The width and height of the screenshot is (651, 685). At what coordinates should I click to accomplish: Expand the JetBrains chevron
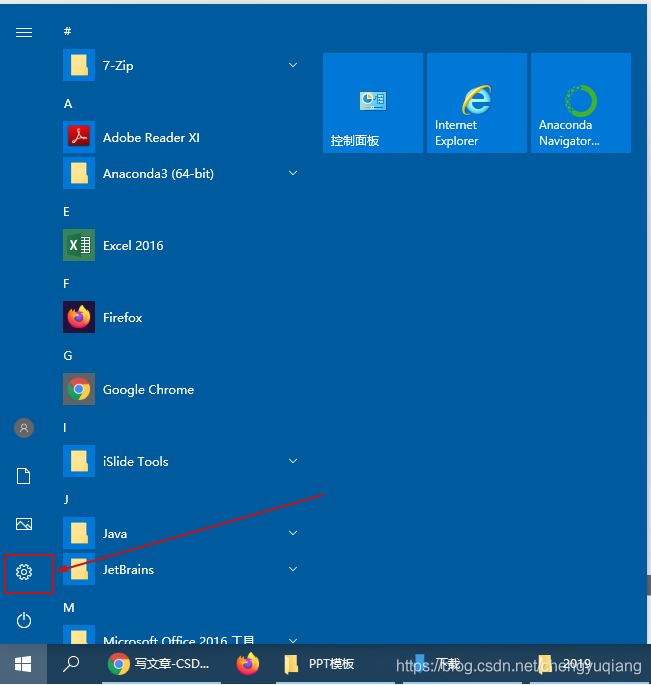pos(293,569)
